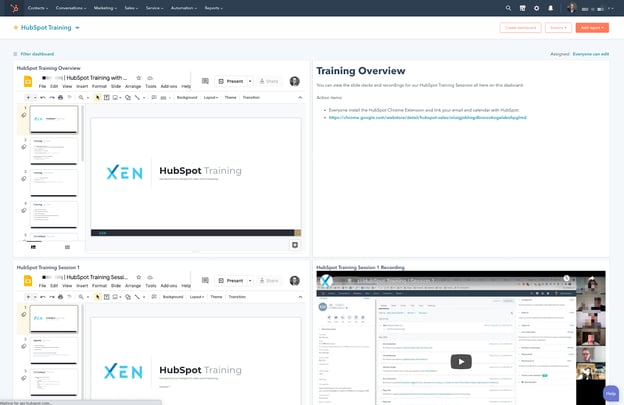This screenshot has width=624, height=405.
Task: Click Present button in Training Session 1 embed
Action: click(x=231, y=280)
